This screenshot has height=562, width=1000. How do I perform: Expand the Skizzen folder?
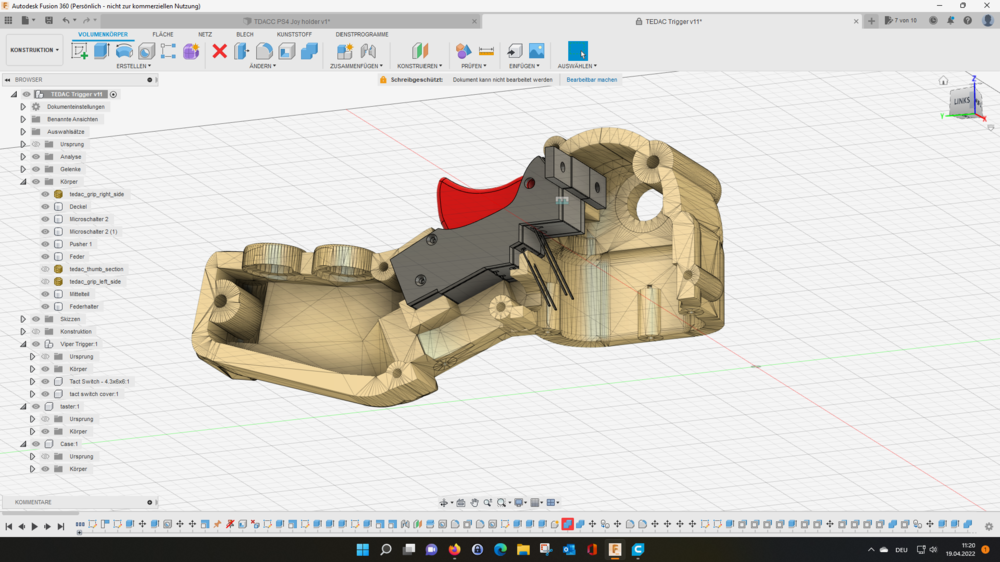pyautogui.click(x=23, y=319)
